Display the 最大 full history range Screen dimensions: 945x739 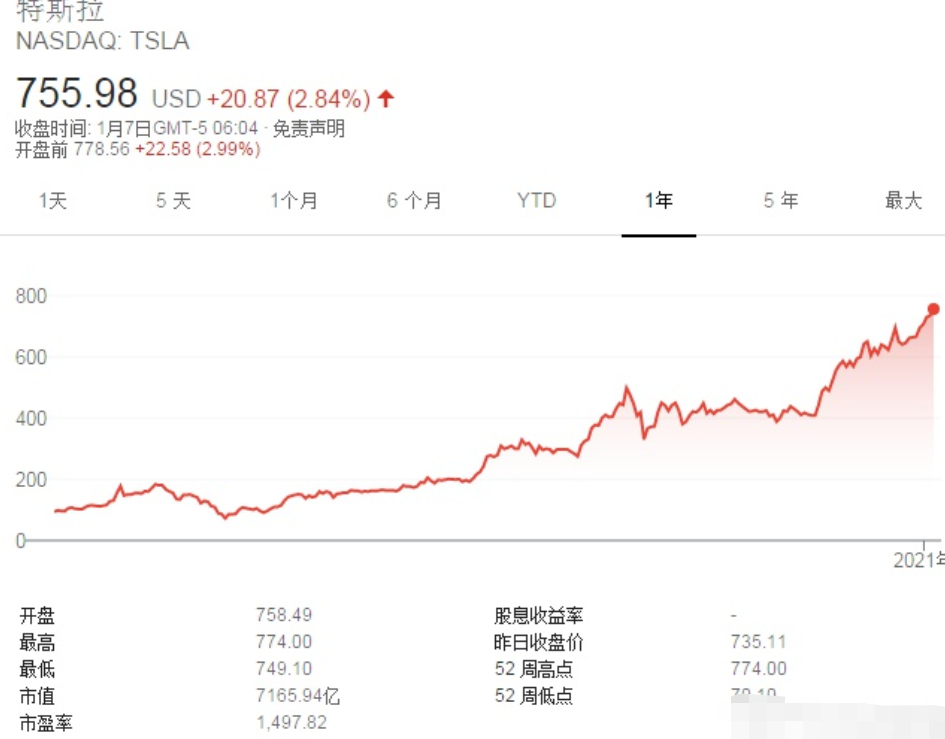pos(903,201)
